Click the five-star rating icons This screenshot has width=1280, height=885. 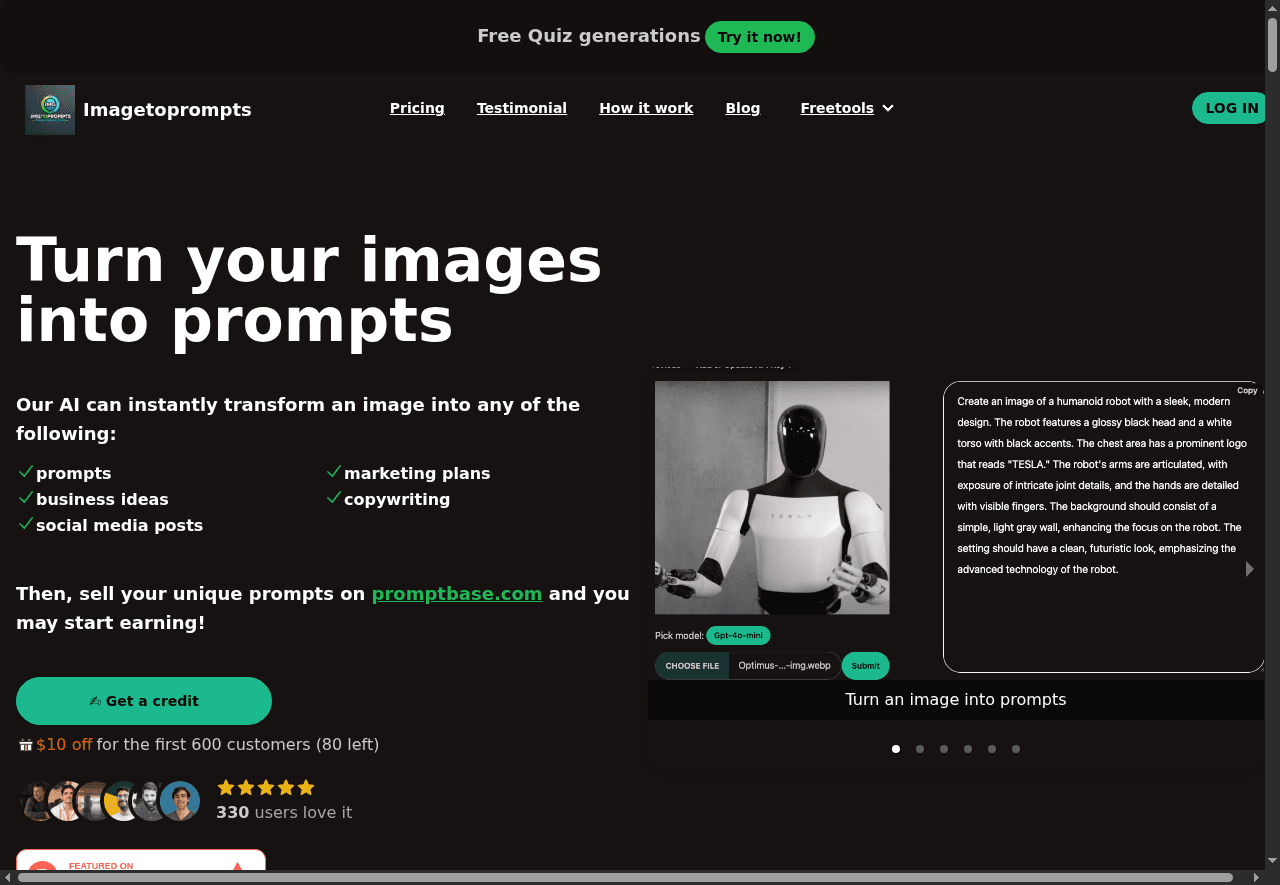point(266,788)
